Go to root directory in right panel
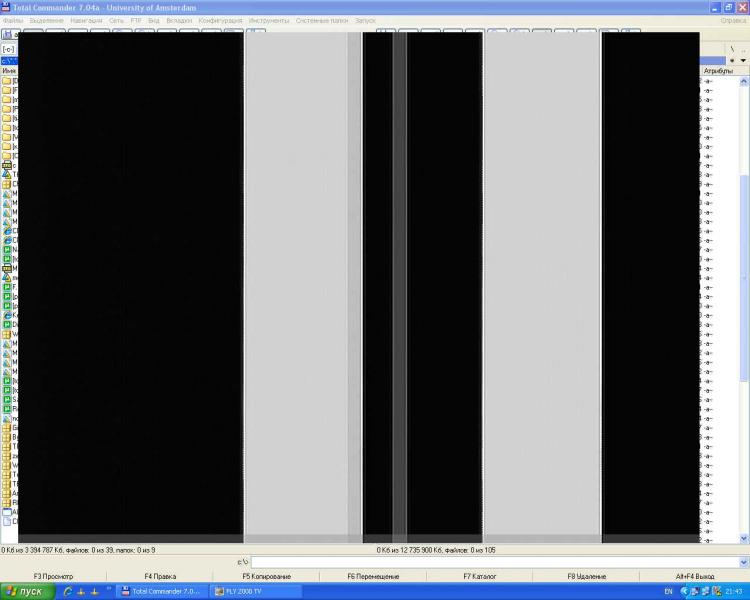The height and width of the screenshot is (600, 750). pos(731,48)
